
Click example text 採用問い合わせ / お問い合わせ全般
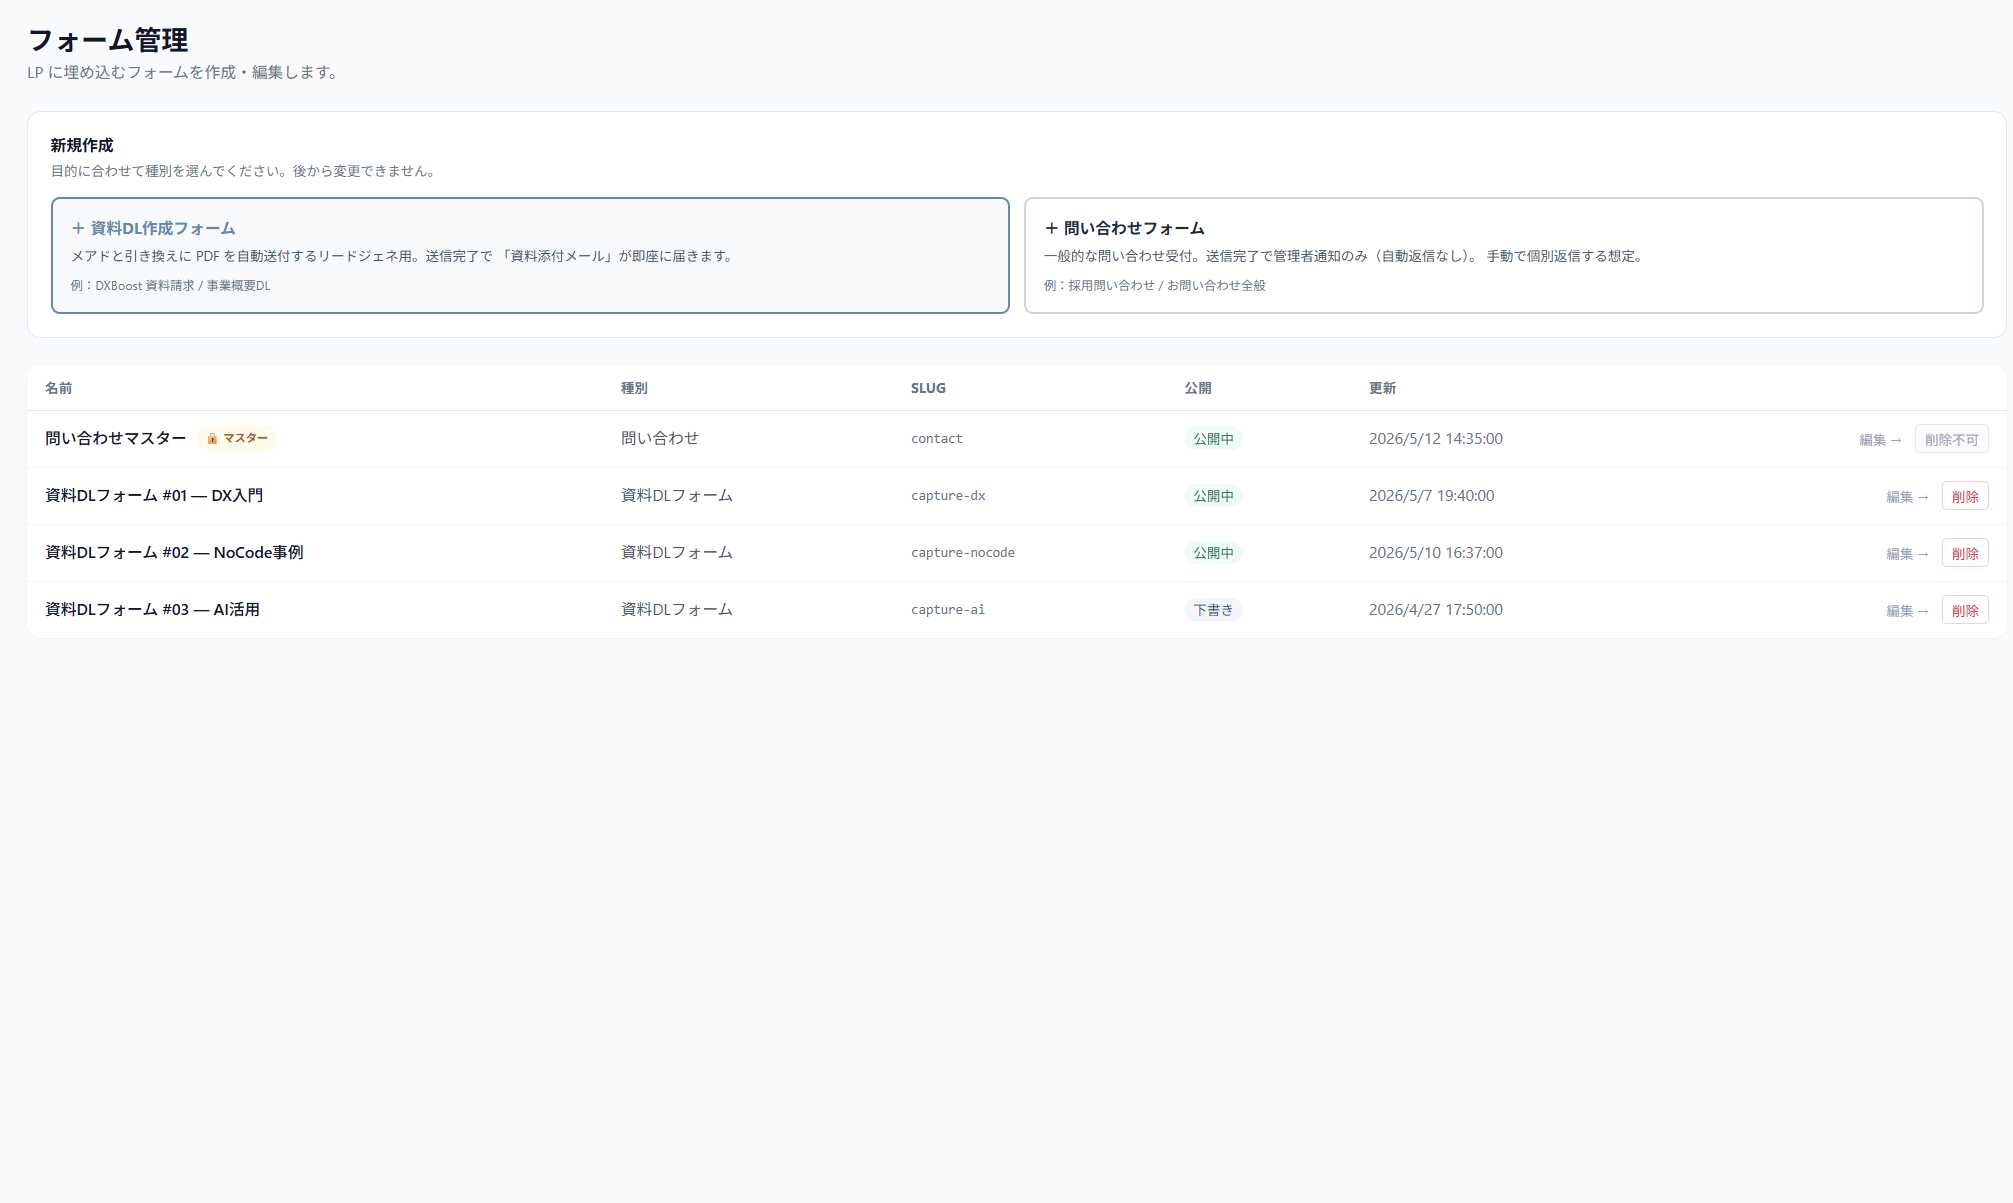[1155, 285]
